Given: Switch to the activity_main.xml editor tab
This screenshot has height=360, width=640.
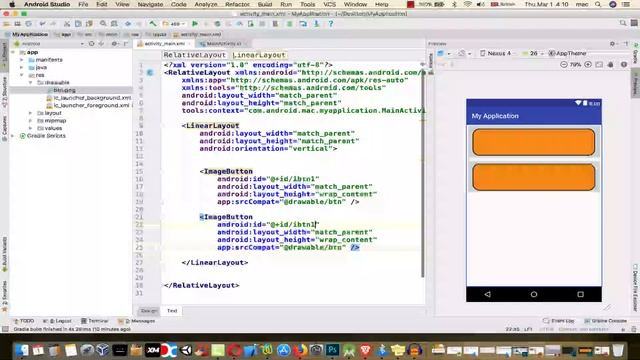Looking at the screenshot, I should click(x=164, y=44).
